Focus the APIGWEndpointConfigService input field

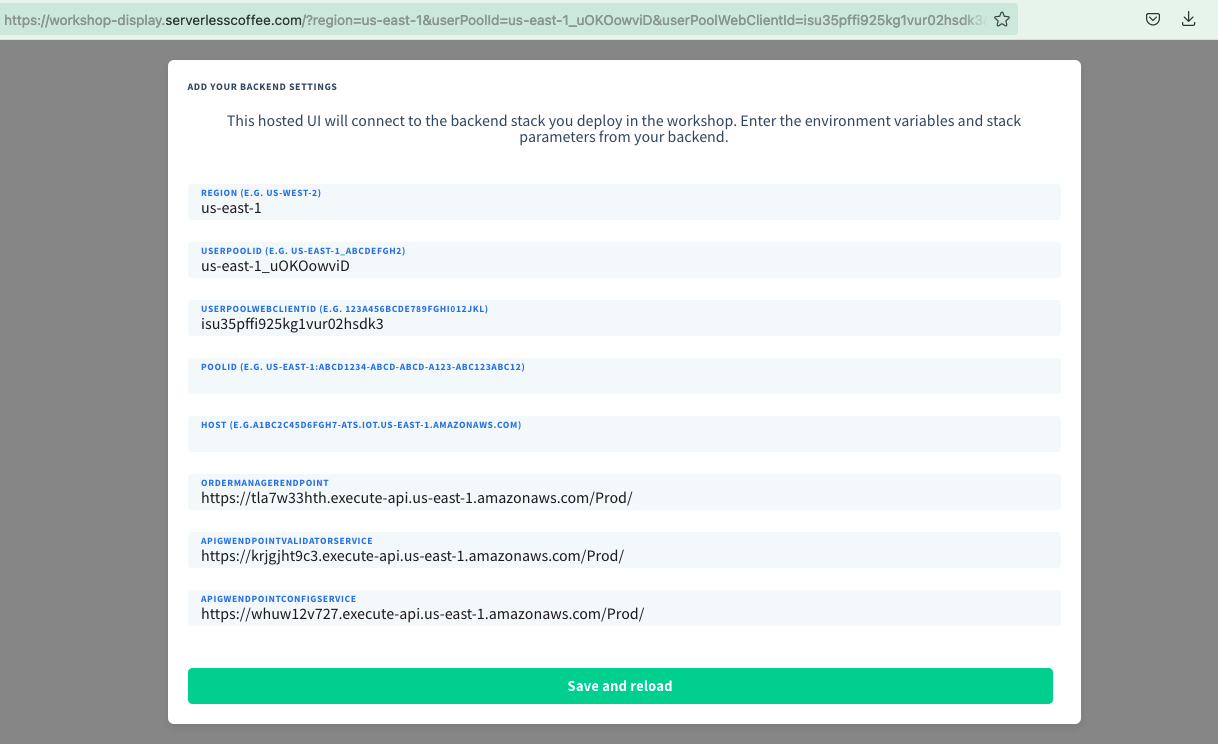click(624, 608)
